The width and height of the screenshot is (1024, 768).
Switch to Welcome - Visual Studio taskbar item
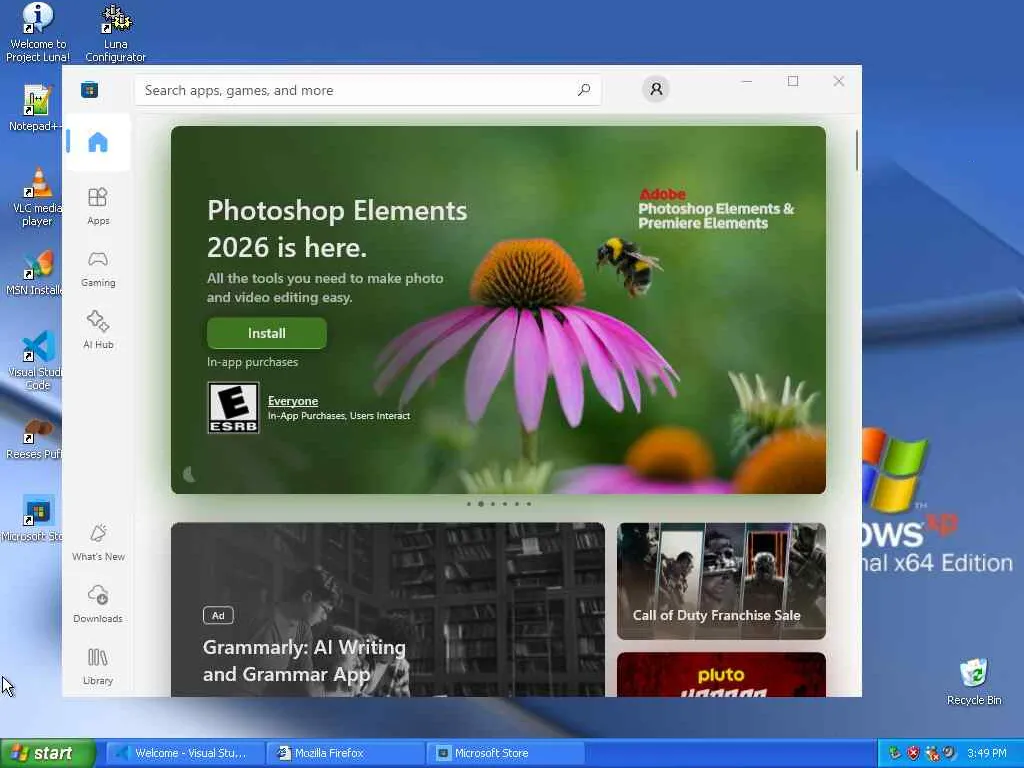pos(186,753)
